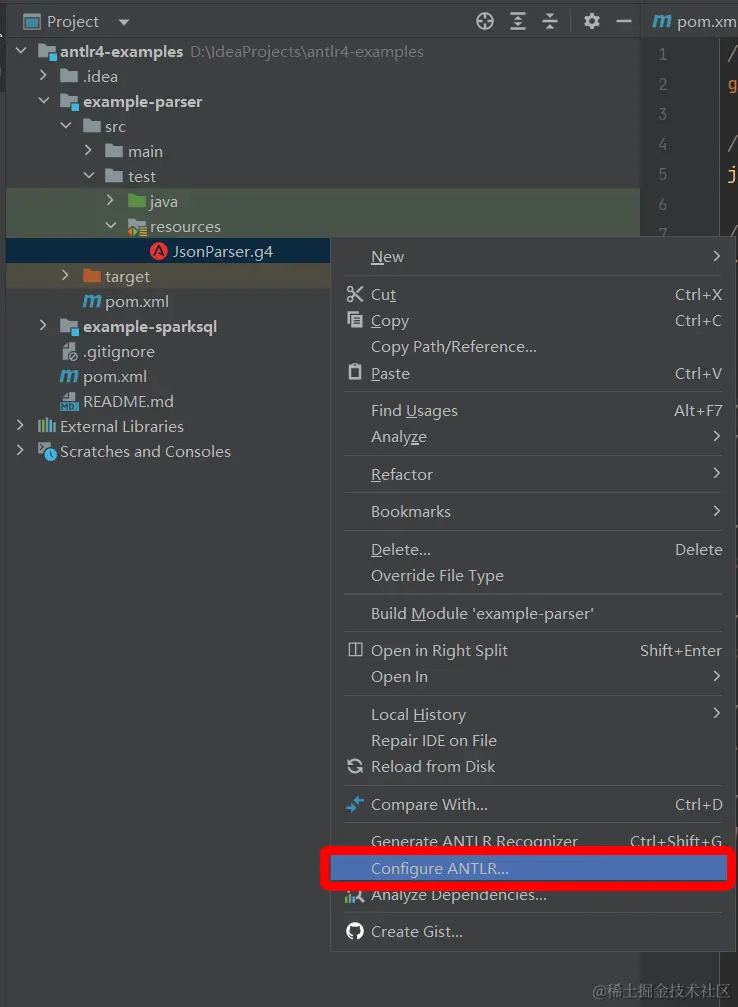Click the GitHub Create Gist icon

click(355, 931)
